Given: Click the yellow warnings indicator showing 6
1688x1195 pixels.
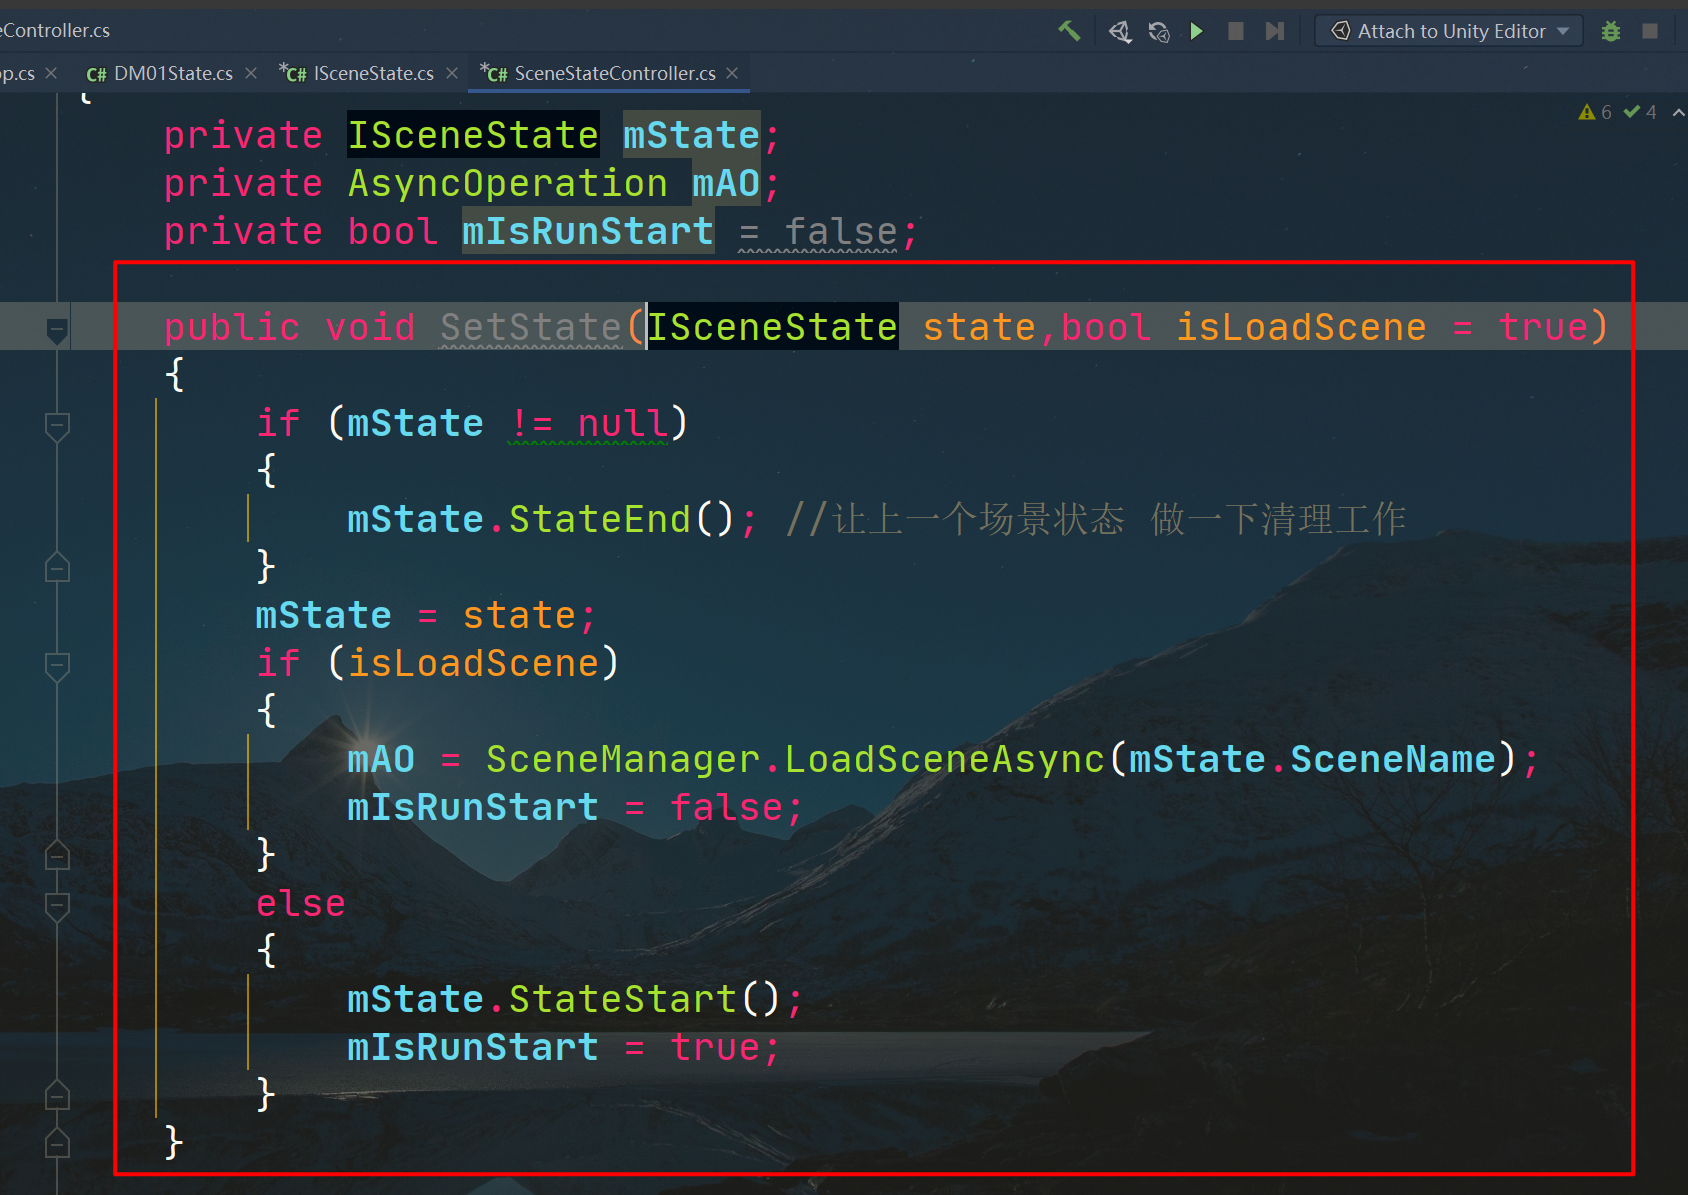Looking at the screenshot, I should 1595,112.
